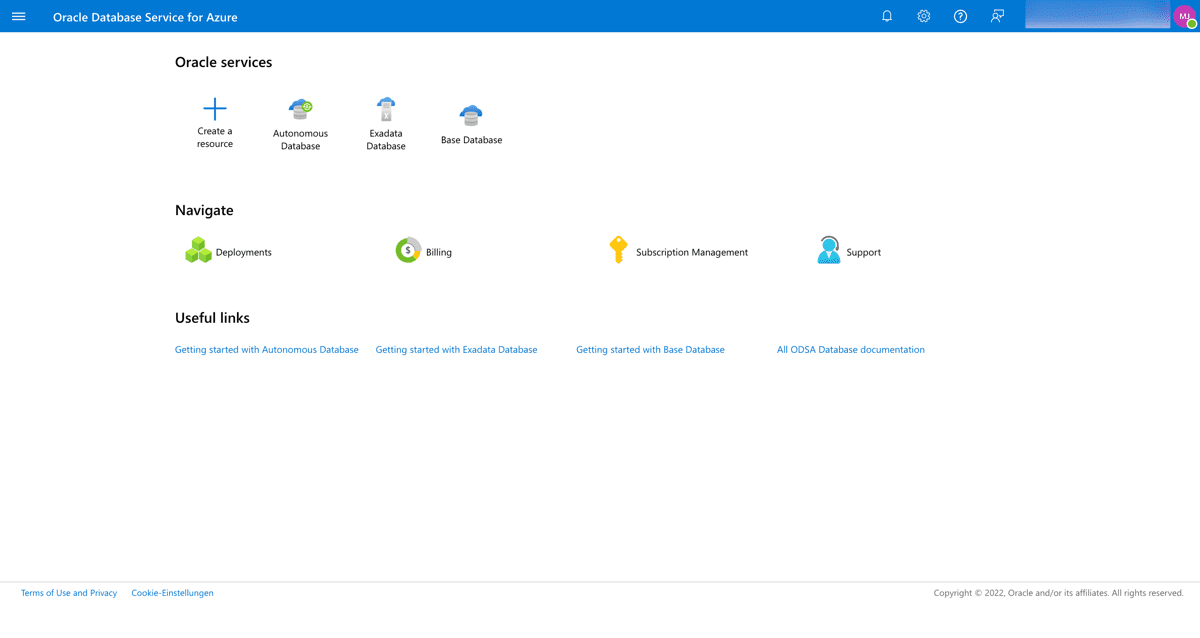The height and width of the screenshot is (638, 1200).
Task: Open Support label under Navigate
Action: pos(863,252)
